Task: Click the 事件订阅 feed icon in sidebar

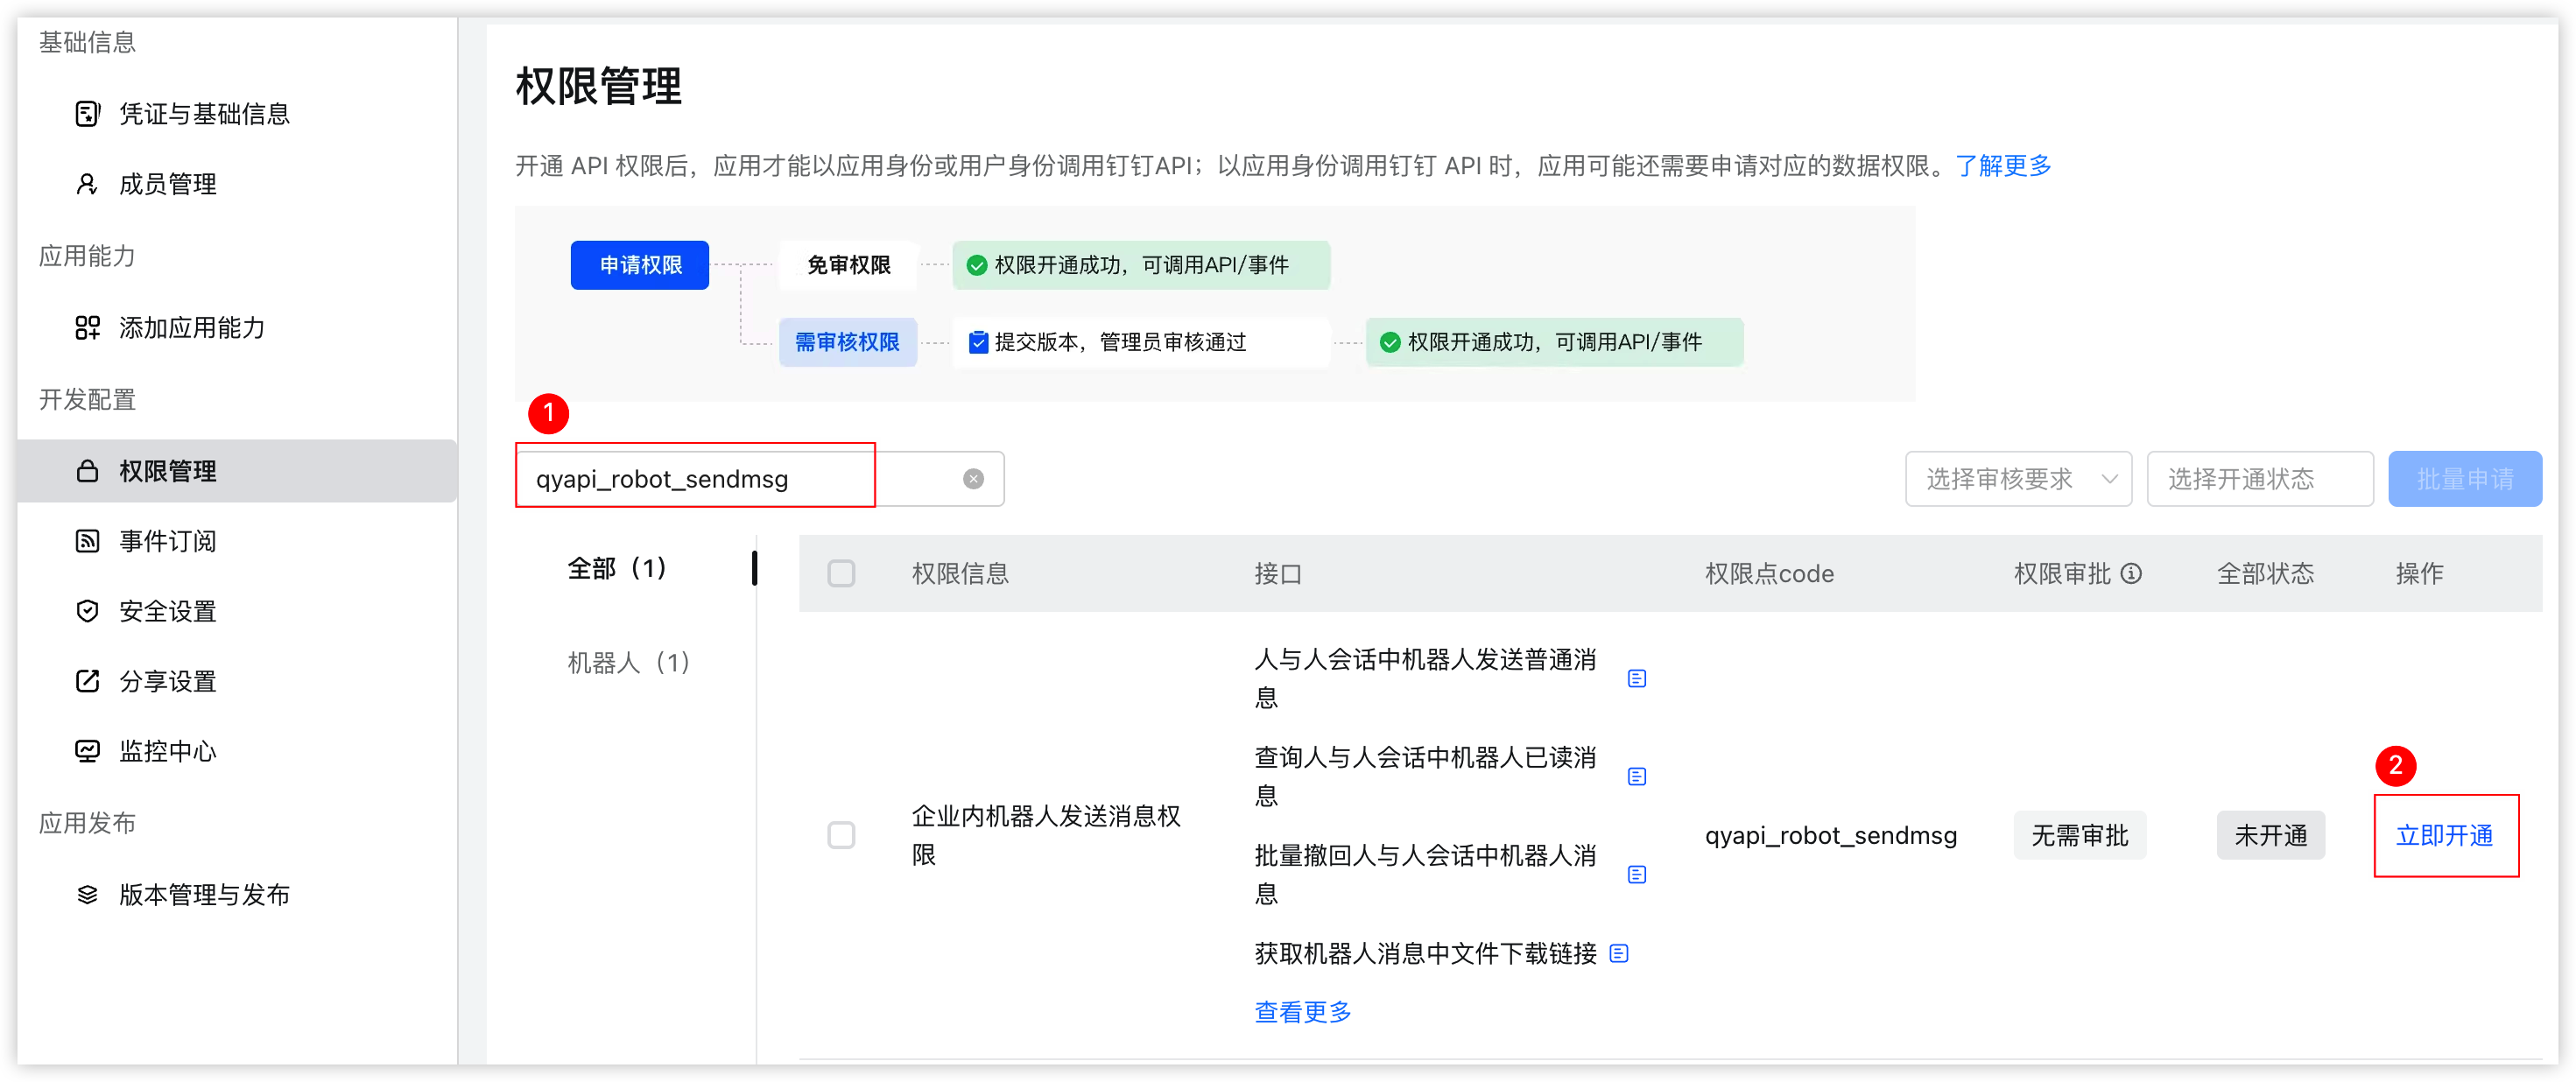Action: click(x=87, y=540)
